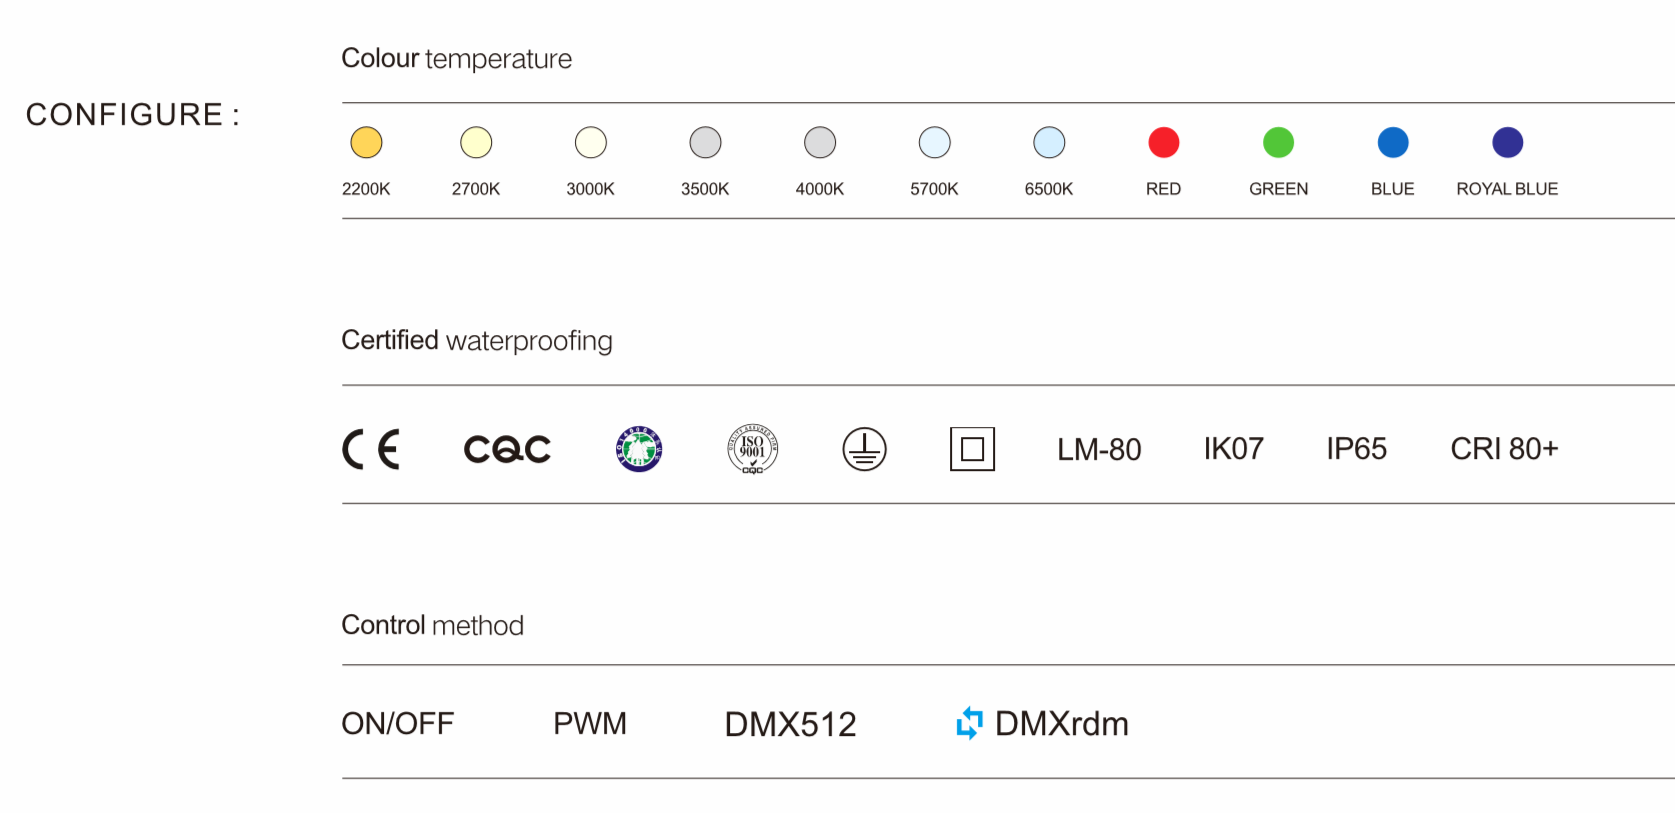
Task: Click the LM-80 certification label
Action: [1099, 450]
